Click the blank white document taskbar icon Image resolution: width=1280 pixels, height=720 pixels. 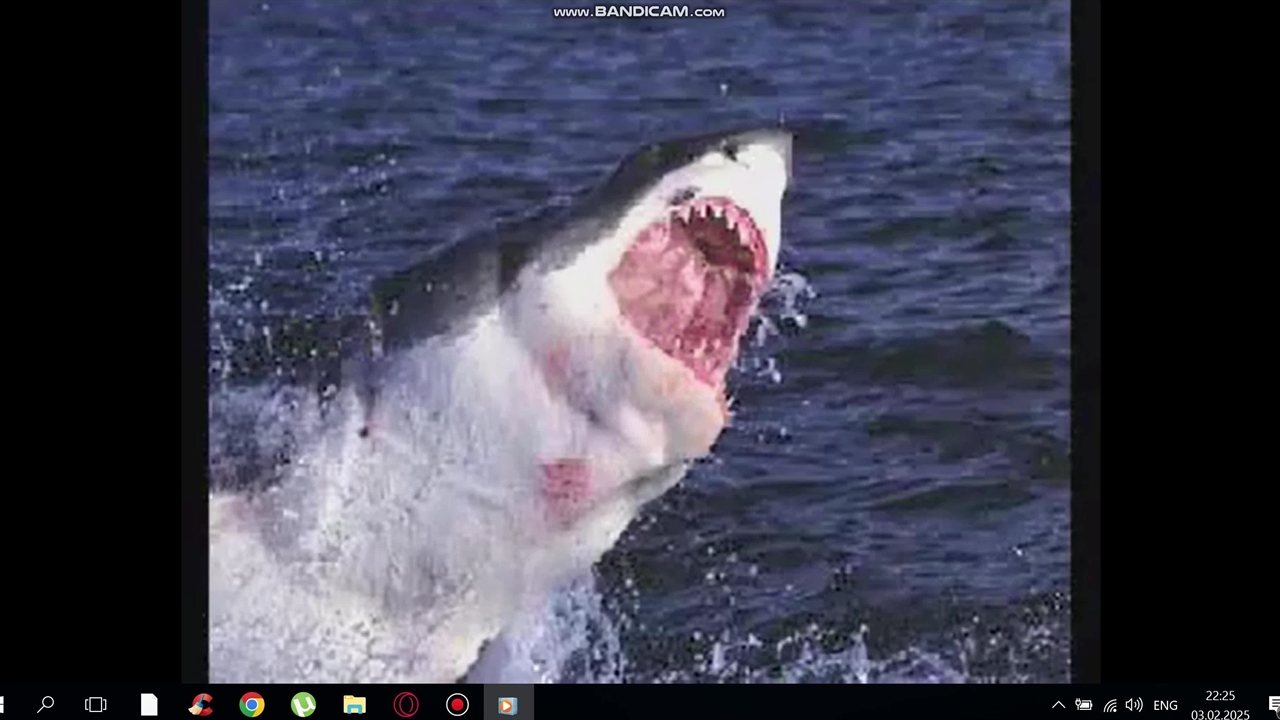tap(149, 705)
